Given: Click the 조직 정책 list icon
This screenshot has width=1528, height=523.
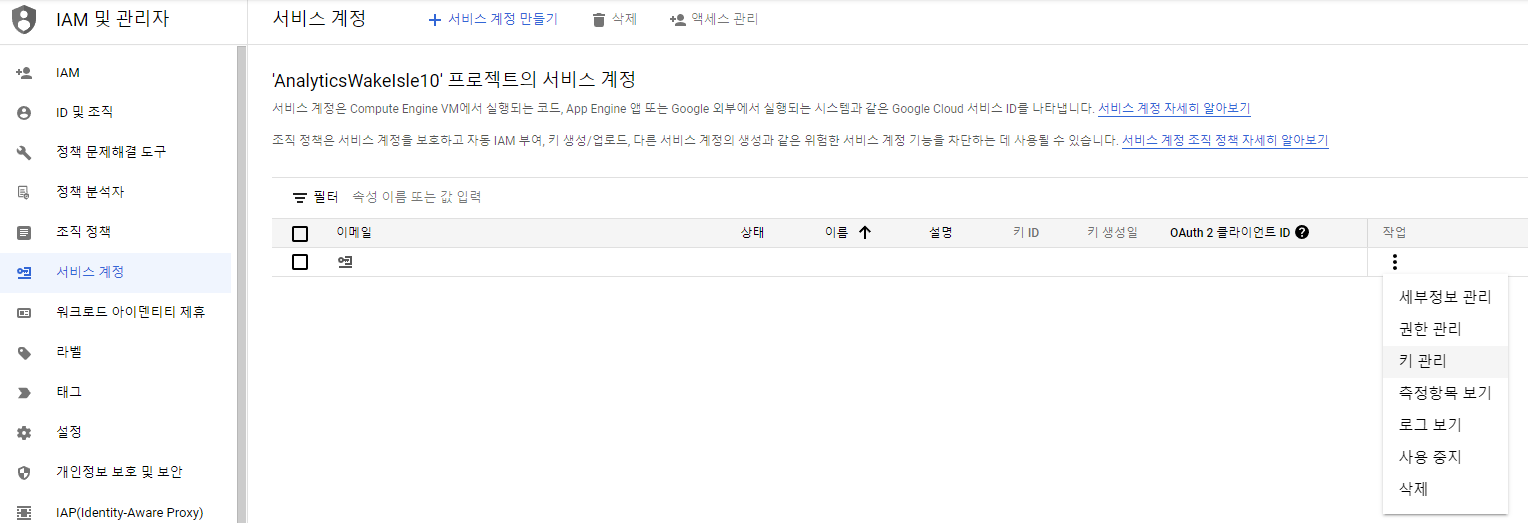Looking at the screenshot, I should [24, 232].
